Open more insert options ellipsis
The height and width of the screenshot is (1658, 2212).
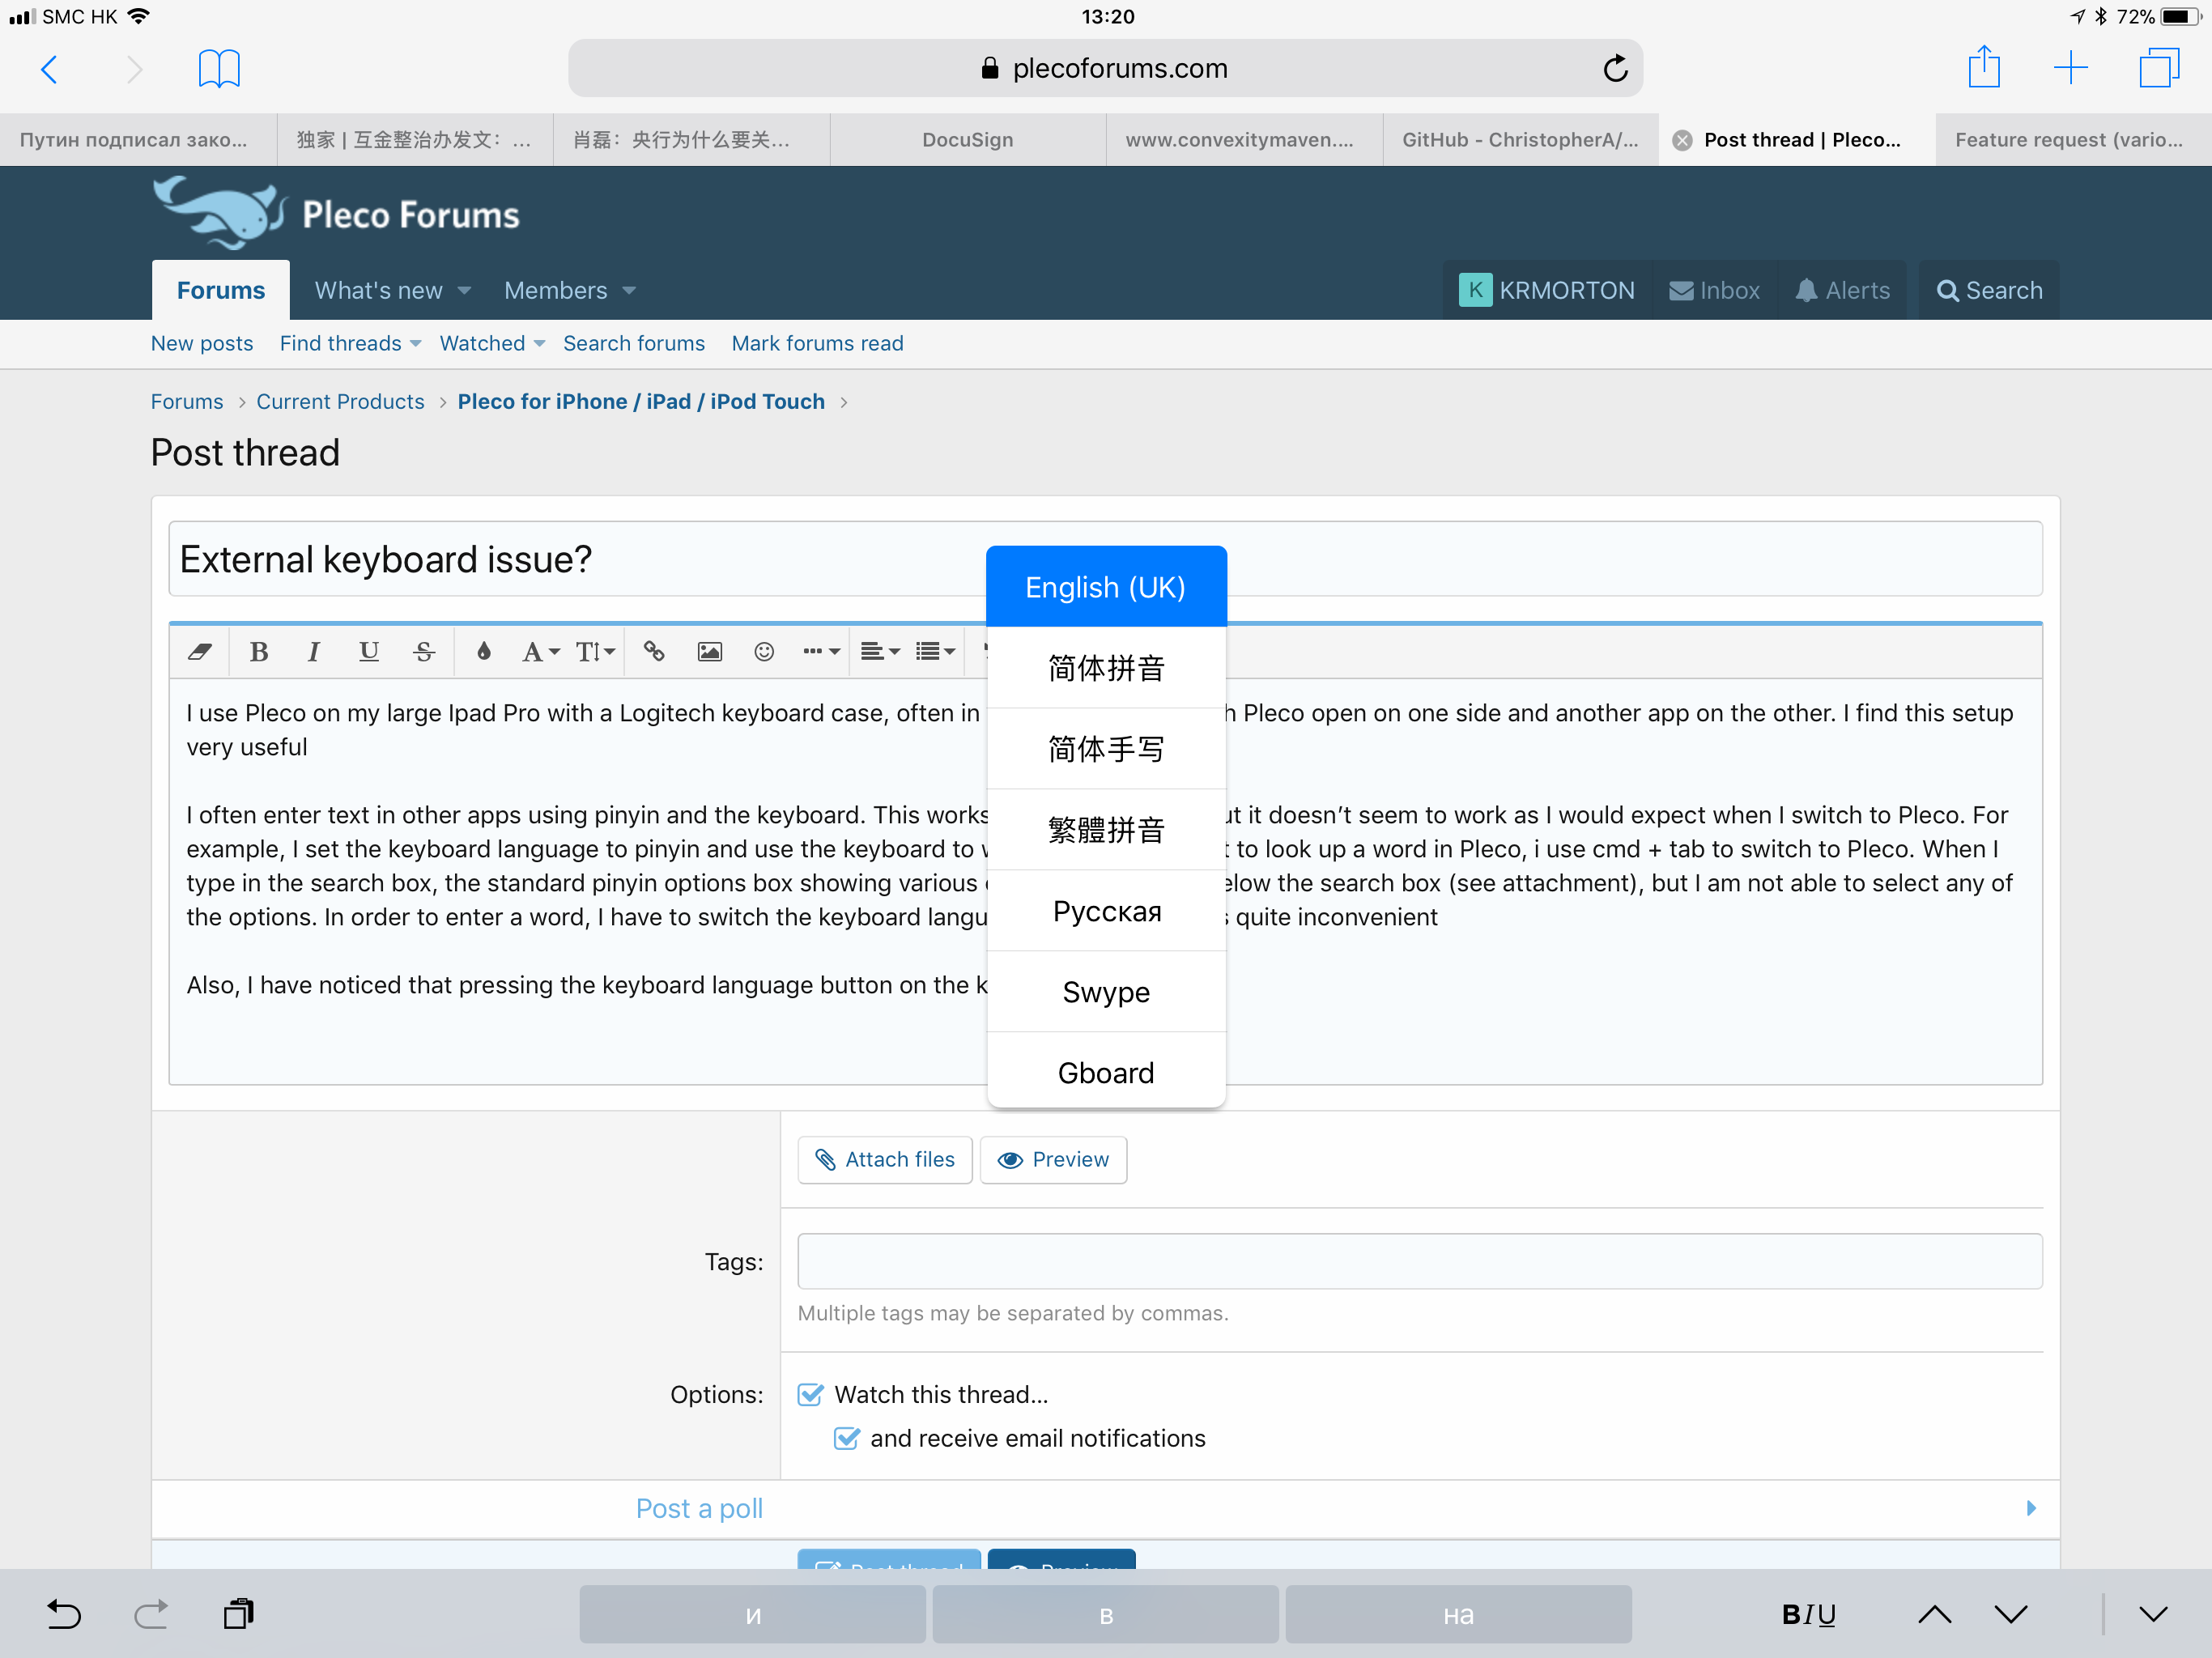click(821, 652)
